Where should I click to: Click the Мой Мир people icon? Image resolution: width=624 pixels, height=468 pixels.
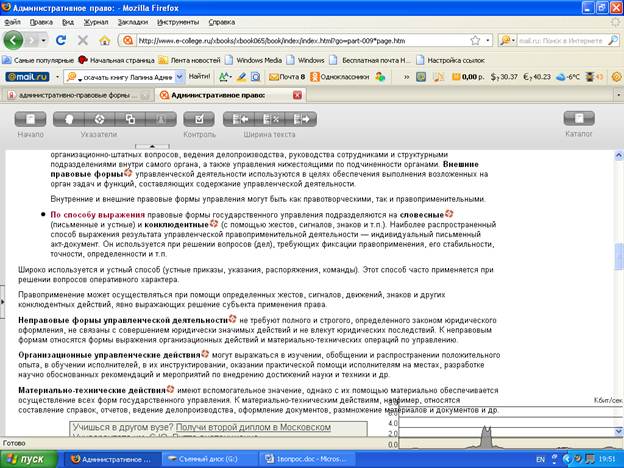pos(380,77)
